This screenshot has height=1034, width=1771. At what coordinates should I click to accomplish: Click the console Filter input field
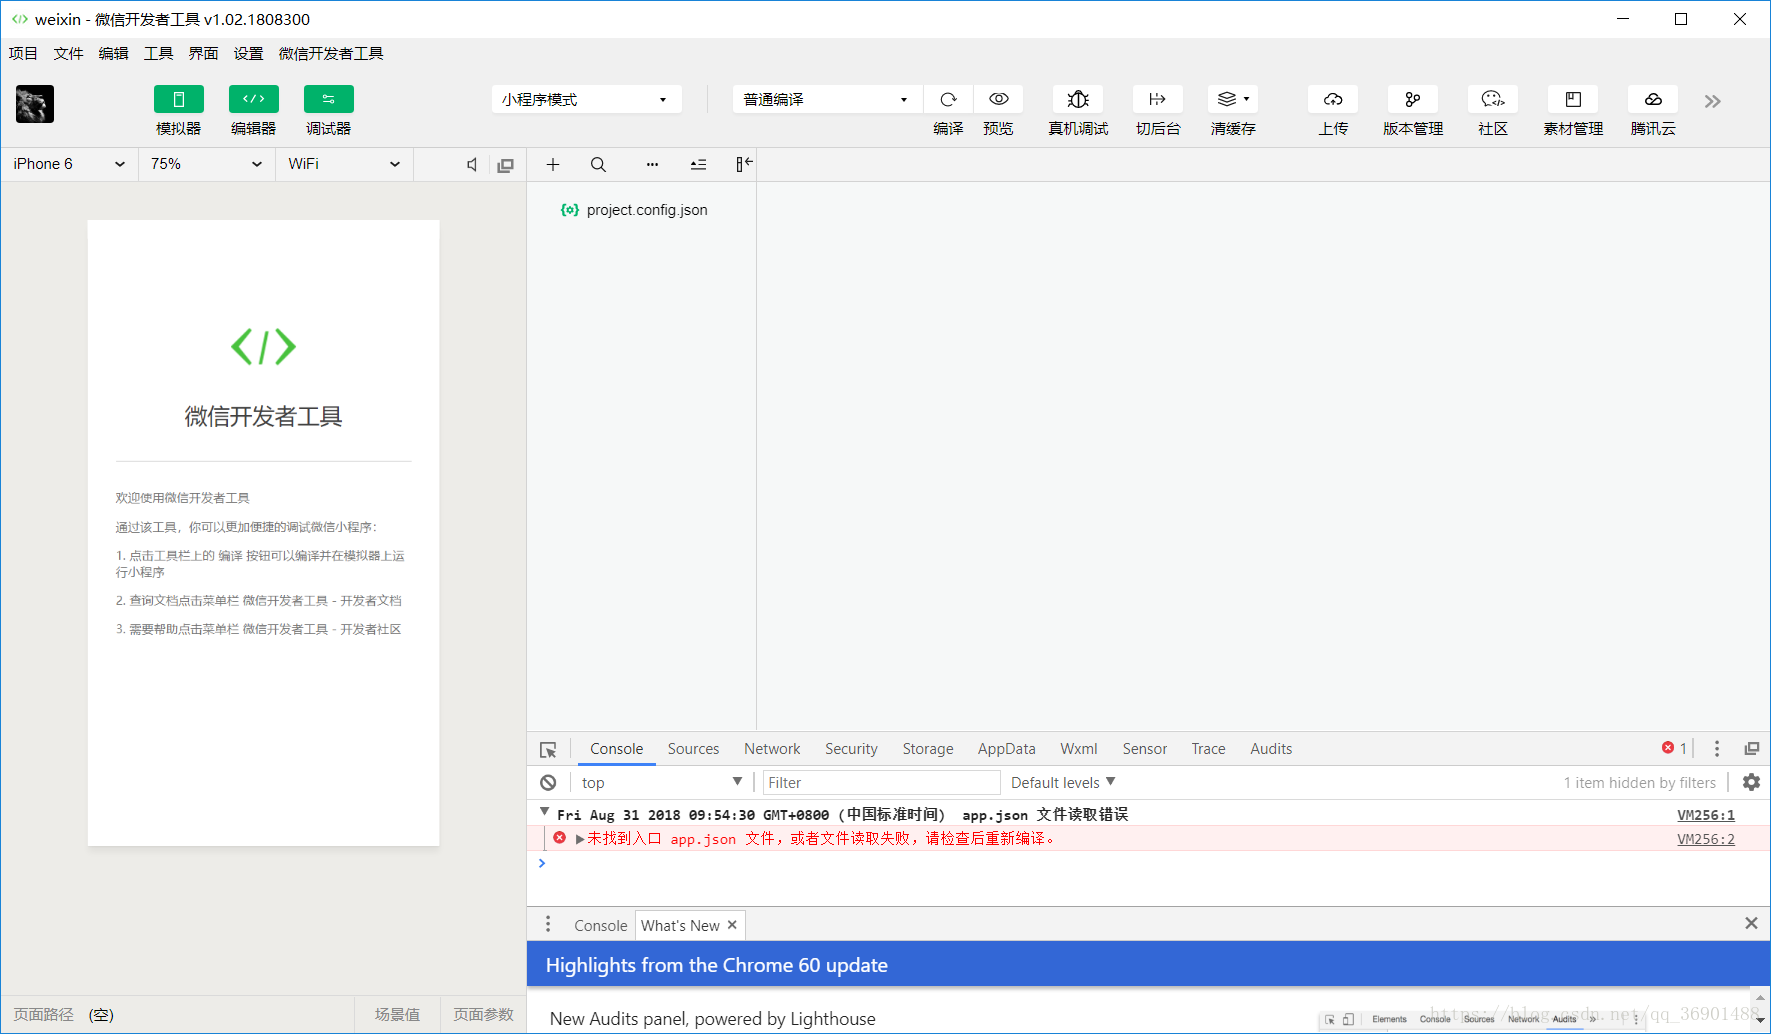(881, 783)
